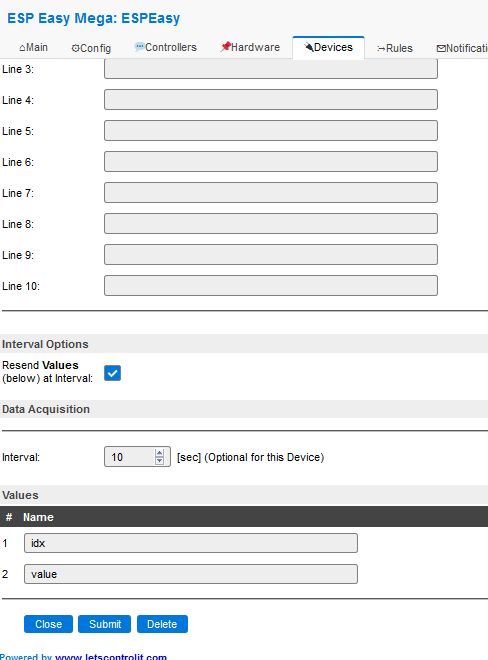This screenshot has width=488, height=660.
Task: Open the www.letscontrolit.com link
Action: (x=111, y=657)
